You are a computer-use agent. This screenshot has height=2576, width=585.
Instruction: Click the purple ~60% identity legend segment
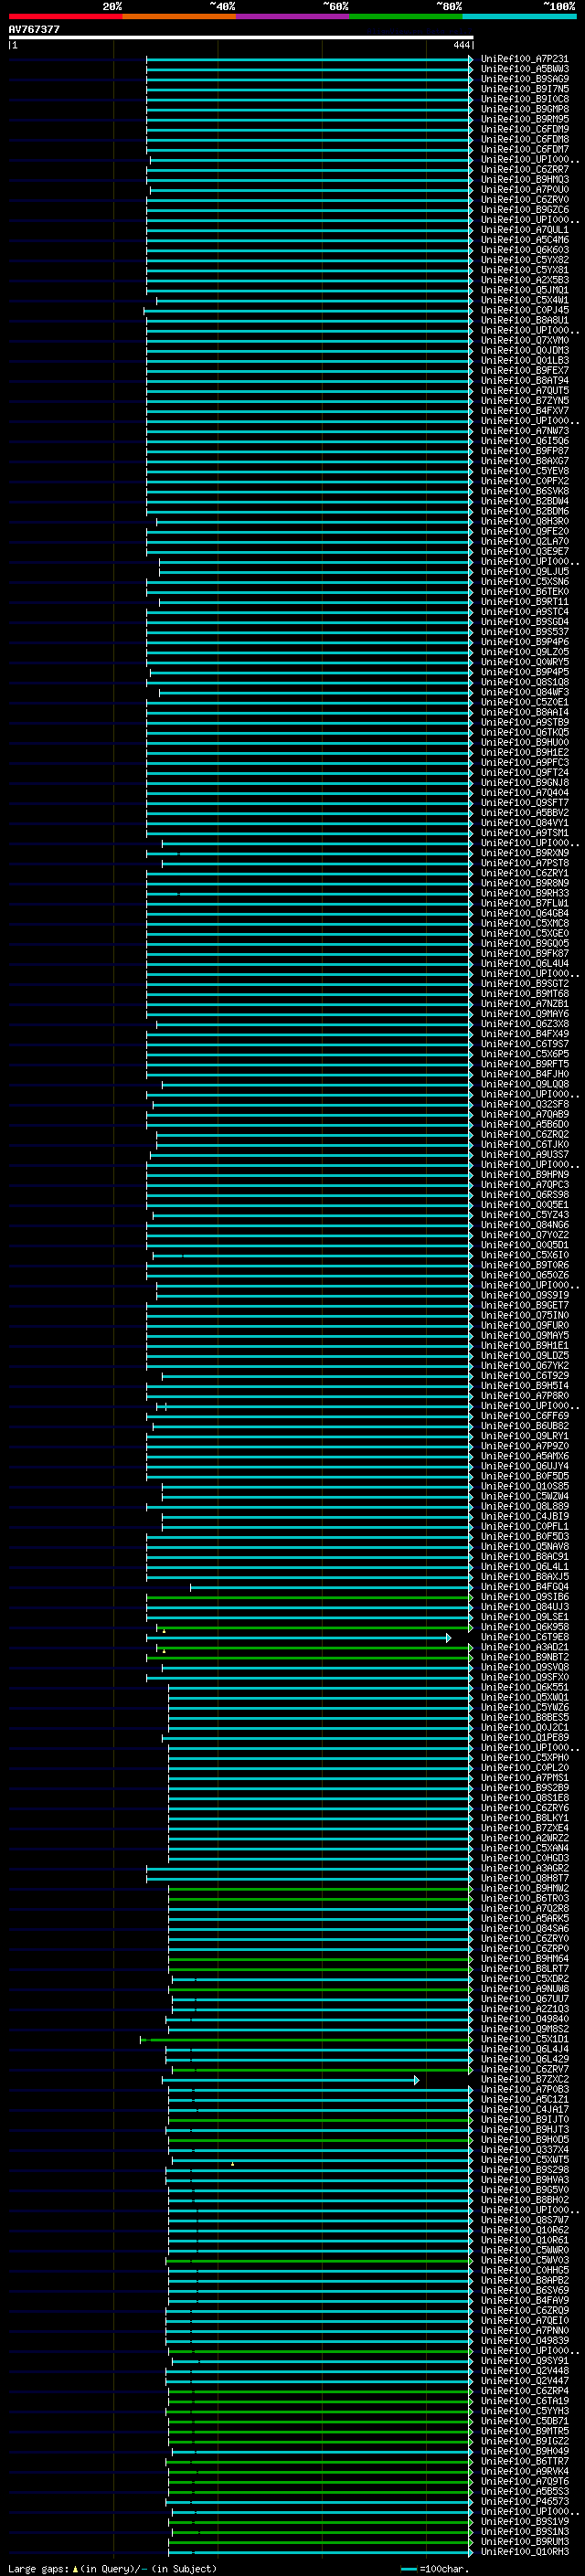pyautogui.click(x=293, y=16)
